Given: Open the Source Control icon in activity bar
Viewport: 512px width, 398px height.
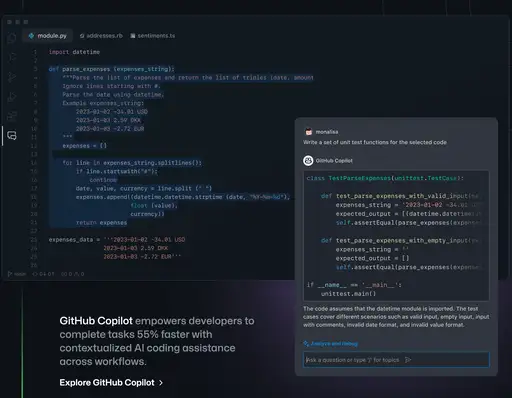Looking at the screenshot, I should pyautogui.click(x=12, y=77).
